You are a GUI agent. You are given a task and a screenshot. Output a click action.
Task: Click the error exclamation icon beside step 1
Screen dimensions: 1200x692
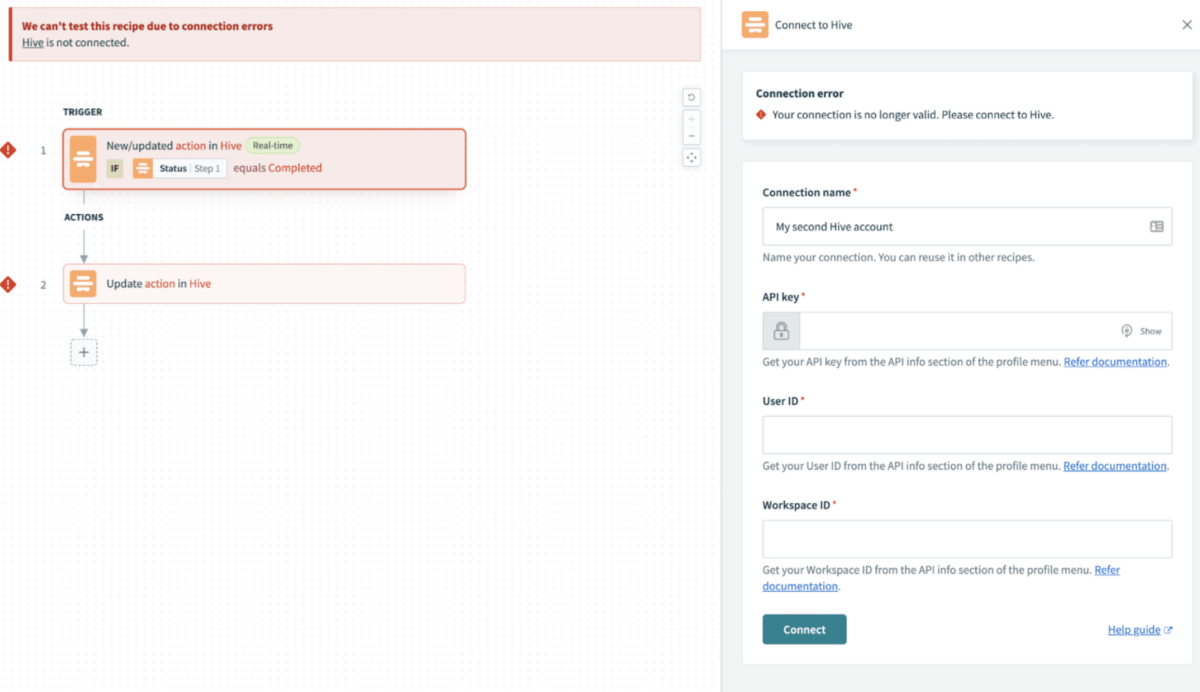(10, 150)
